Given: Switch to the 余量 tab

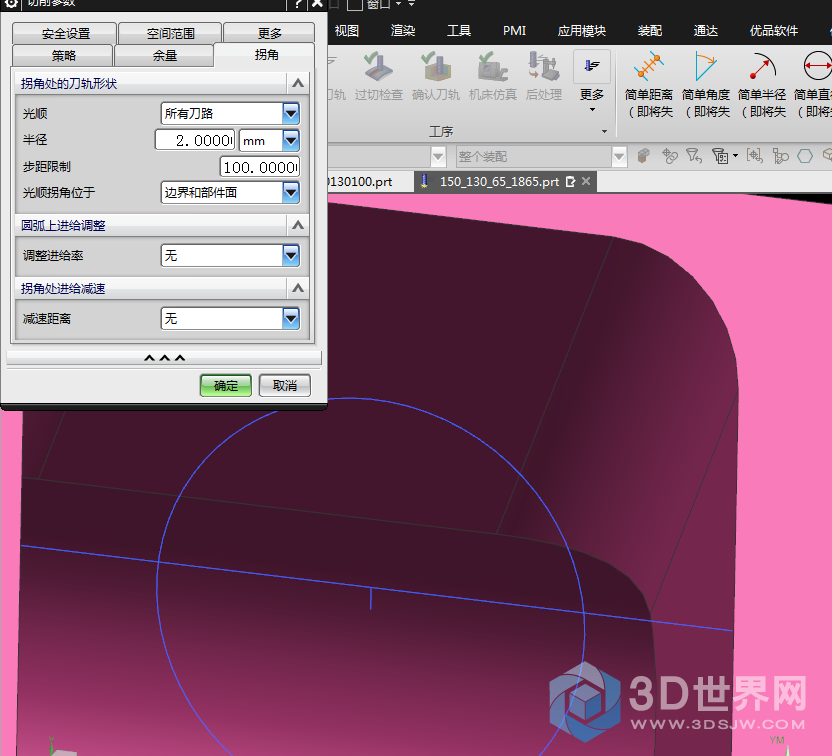Looking at the screenshot, I should [164, 55].
